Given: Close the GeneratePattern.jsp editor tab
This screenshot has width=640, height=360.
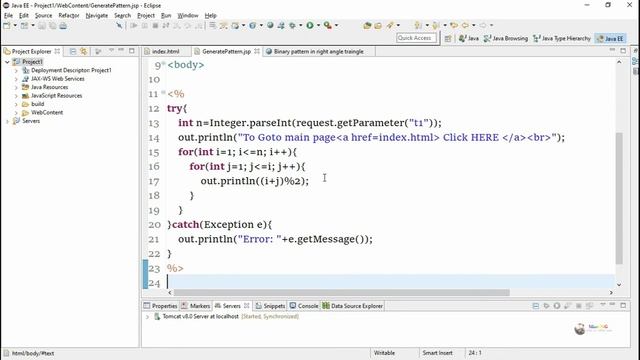Looking at the screenshot, I should 257,51.
